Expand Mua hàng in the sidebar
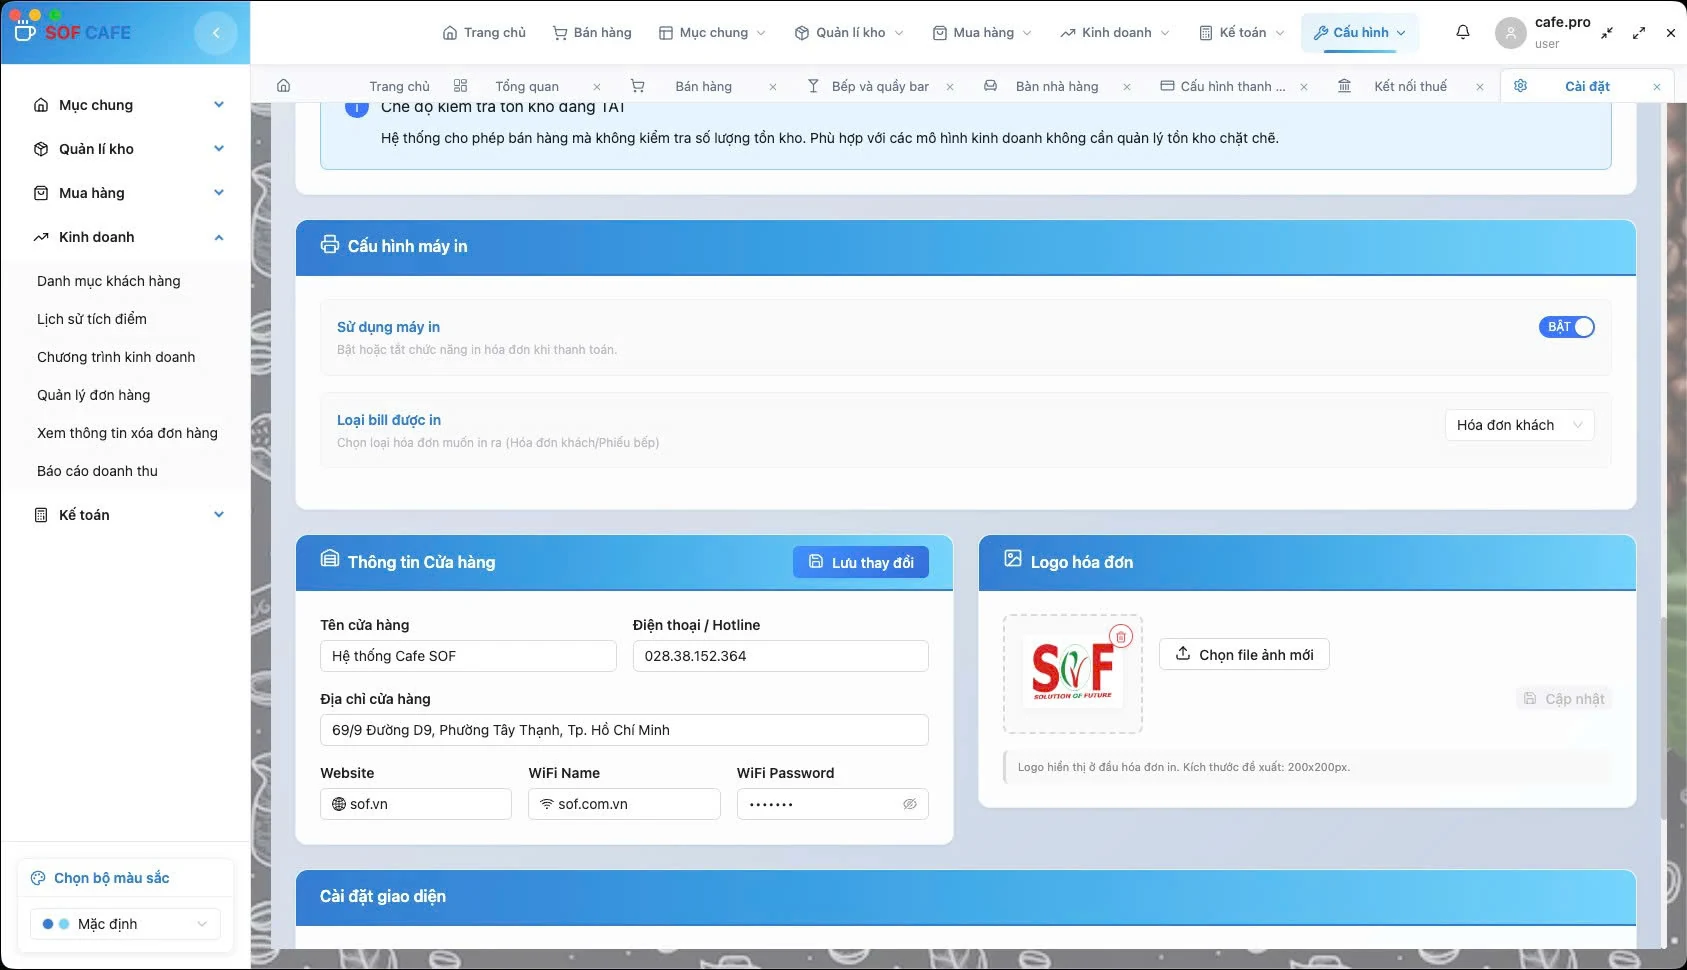This screenshot has width=1687, height=970. click(219, 193)
